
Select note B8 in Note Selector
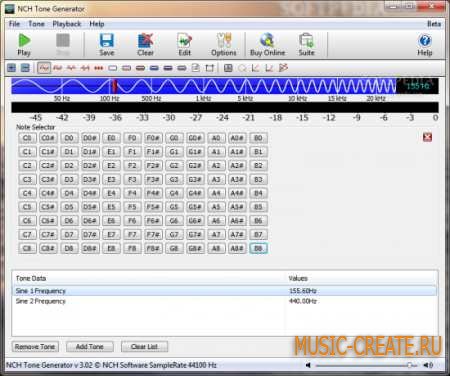(x=258, y=248)
